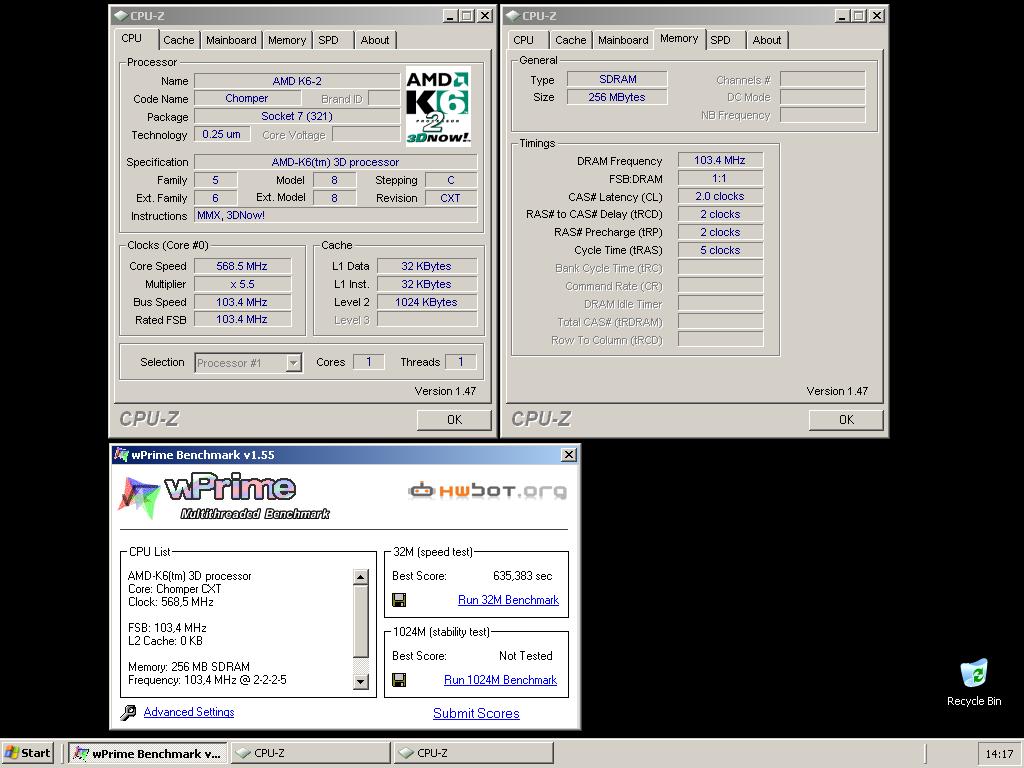Open About tab in left CPU-Z window
Image resolution: width=1024 pixels, height=768 pixels.
(375, 40)
